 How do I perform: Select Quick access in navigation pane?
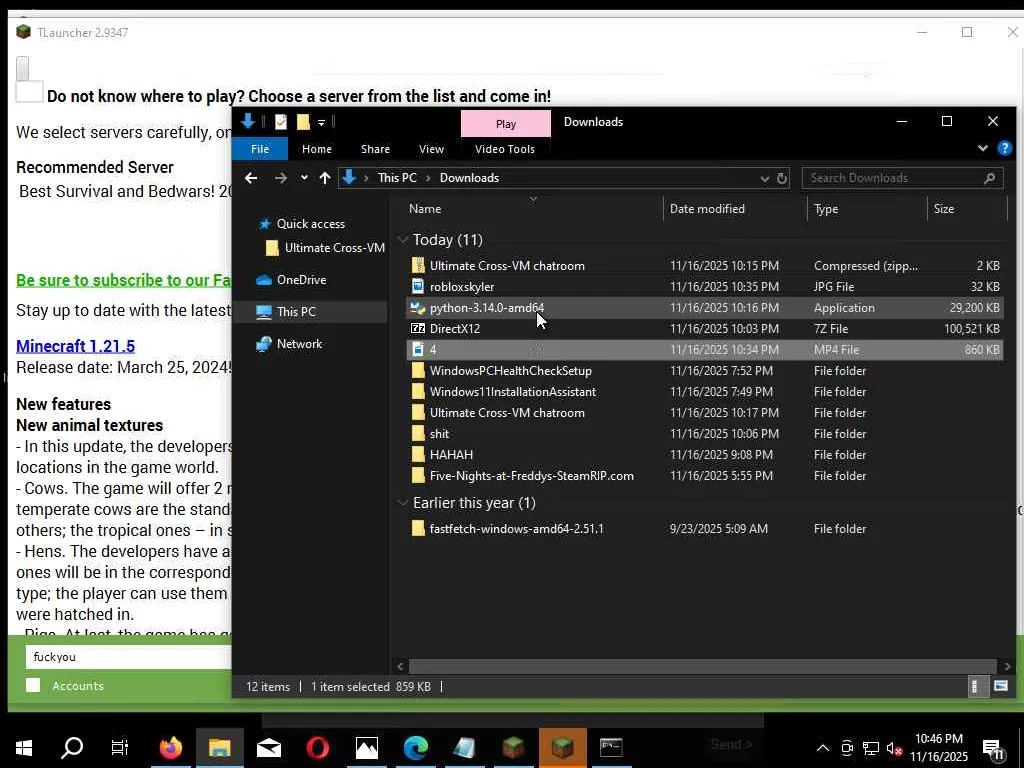click(310, 224)
